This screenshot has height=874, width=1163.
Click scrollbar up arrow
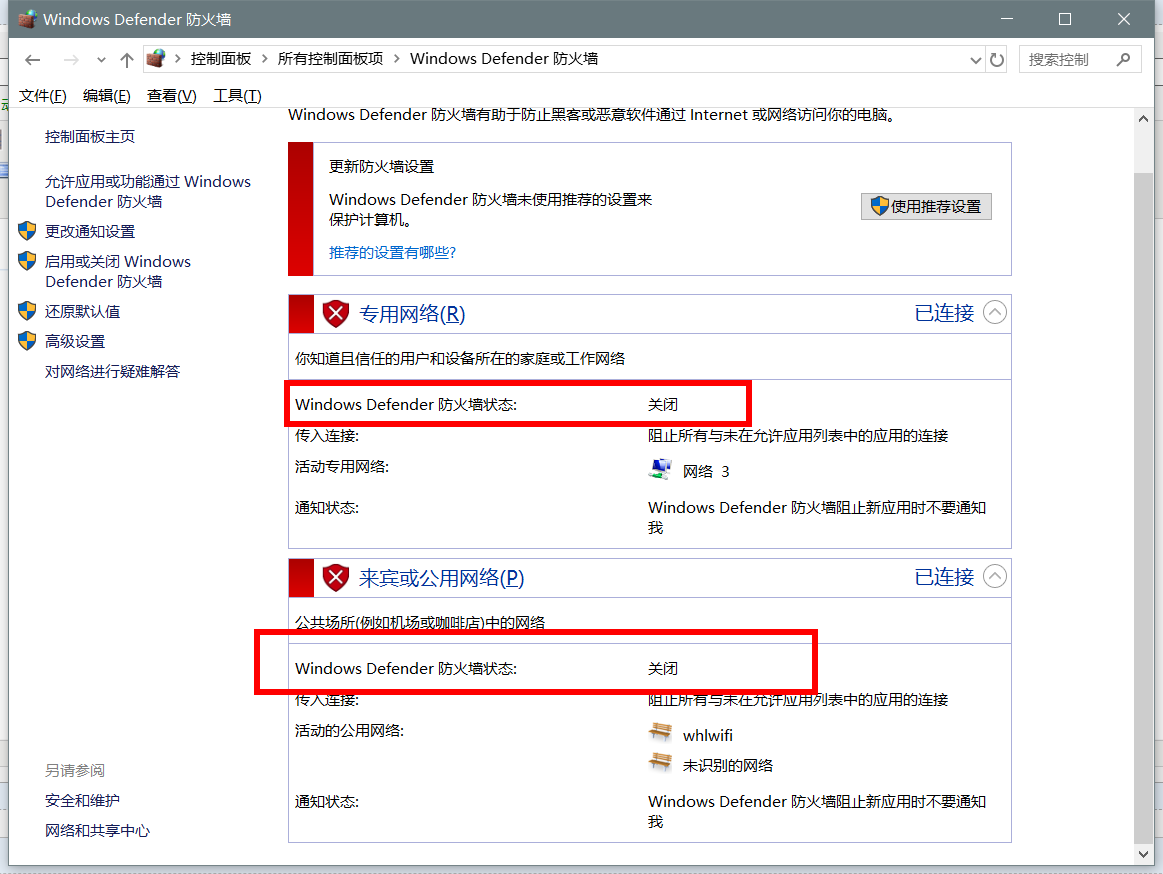[x=1143, y=119]
